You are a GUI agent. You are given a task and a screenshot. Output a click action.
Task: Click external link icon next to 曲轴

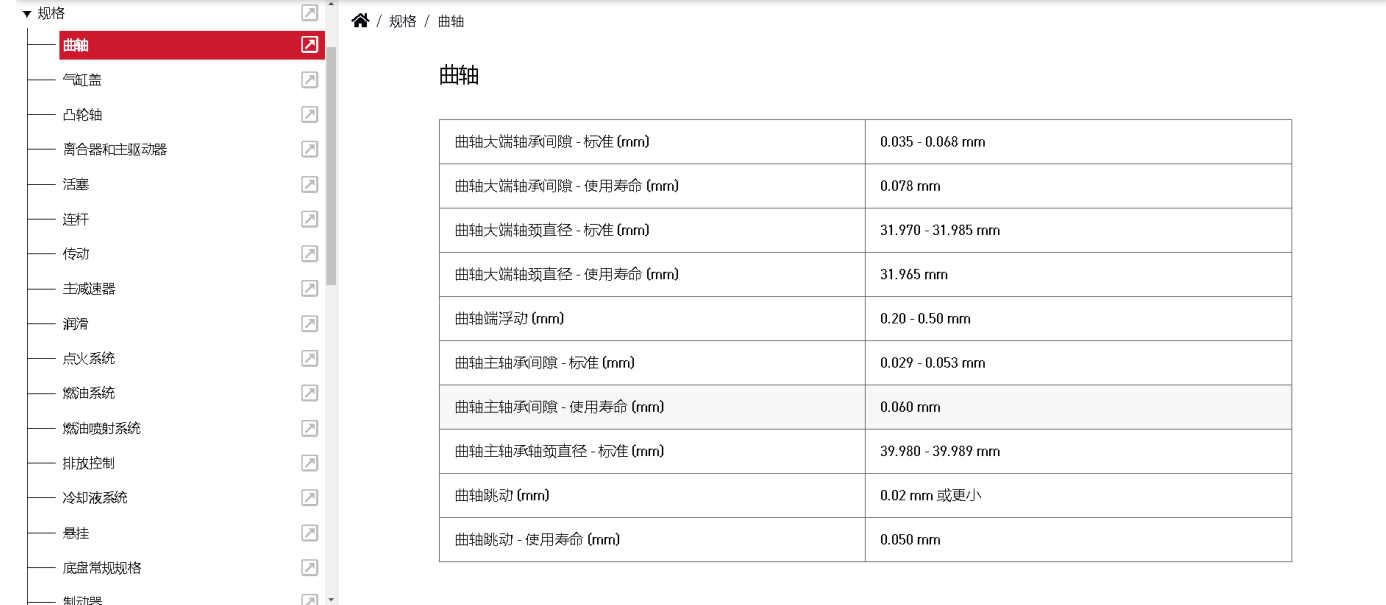(x=309, y=44)
